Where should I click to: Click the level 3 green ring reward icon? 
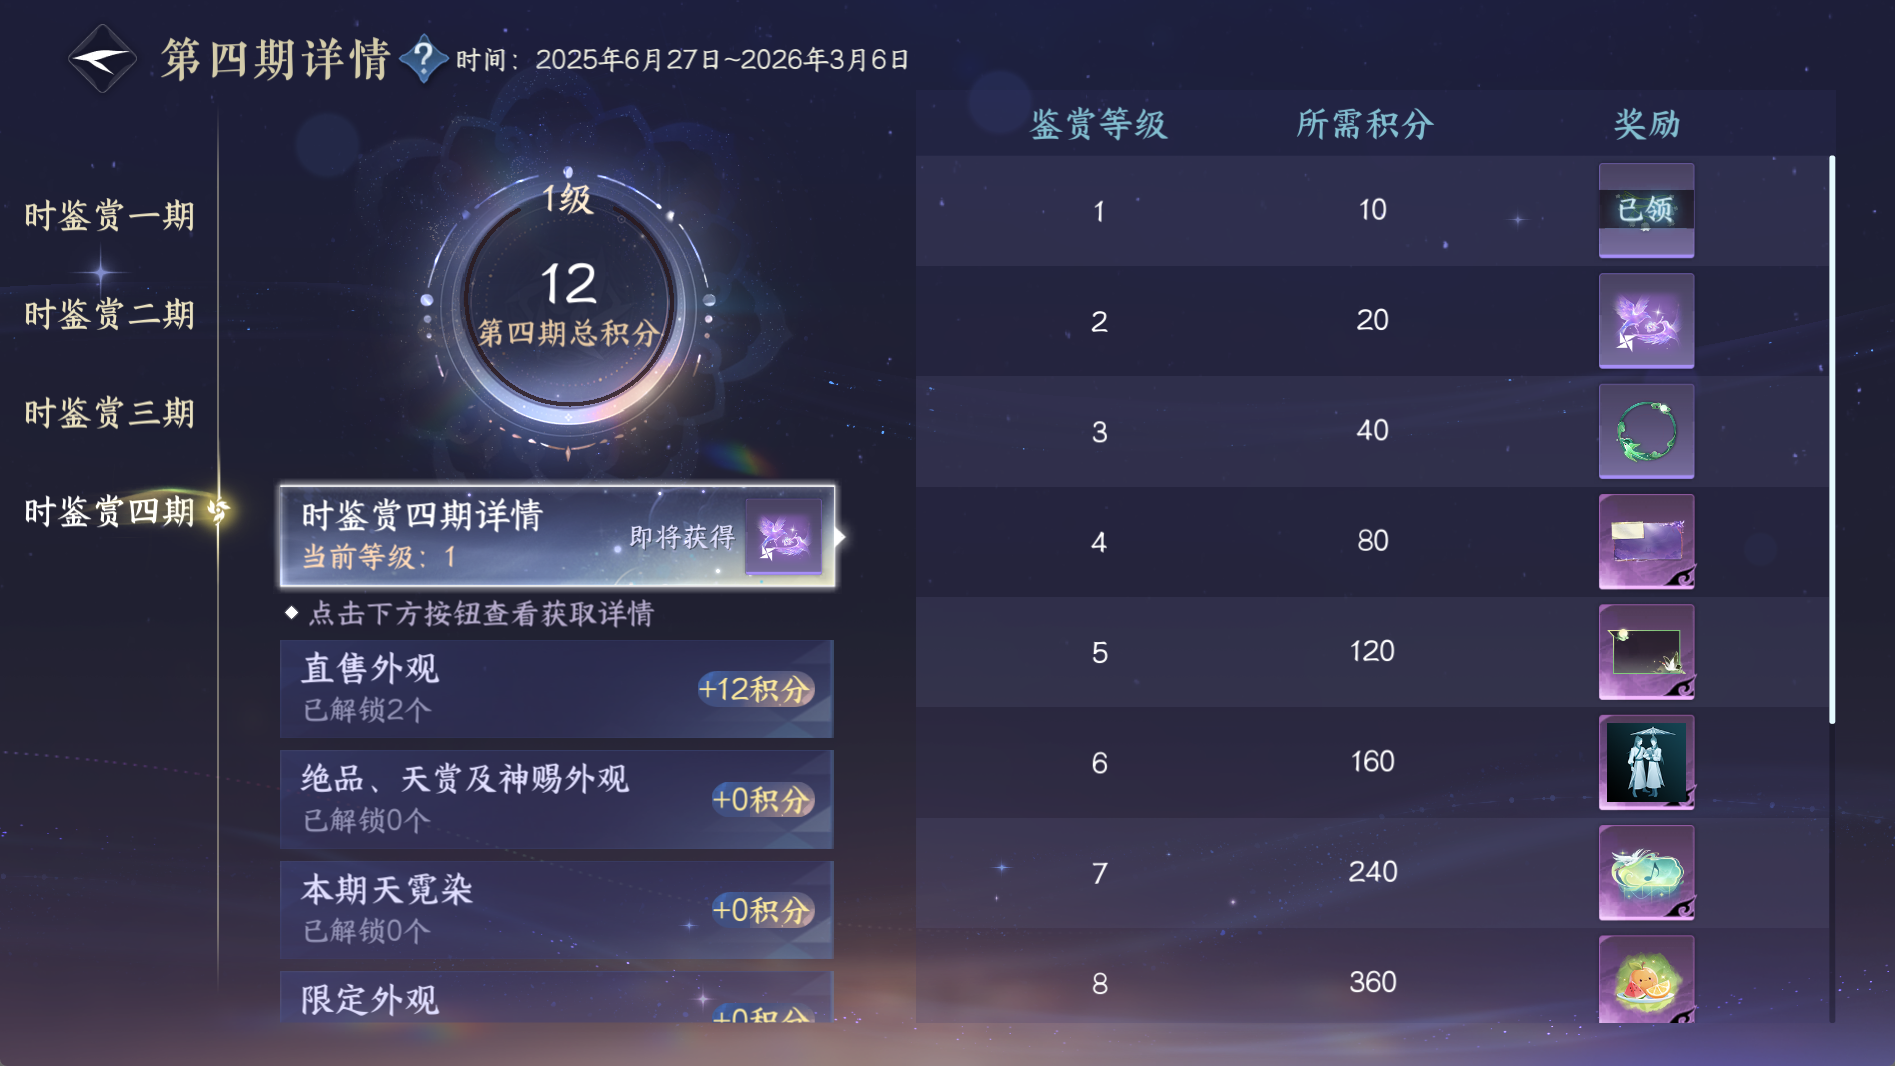[x=1646, y=432]
